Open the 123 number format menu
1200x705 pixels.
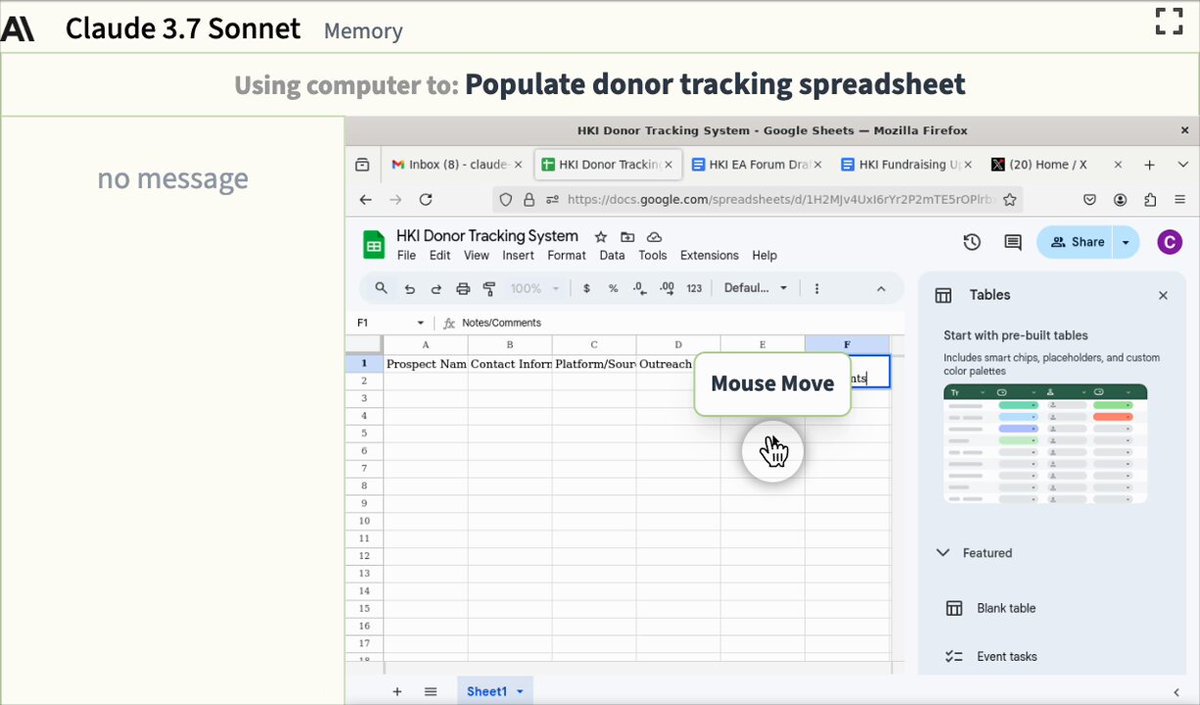coord(694,288)
